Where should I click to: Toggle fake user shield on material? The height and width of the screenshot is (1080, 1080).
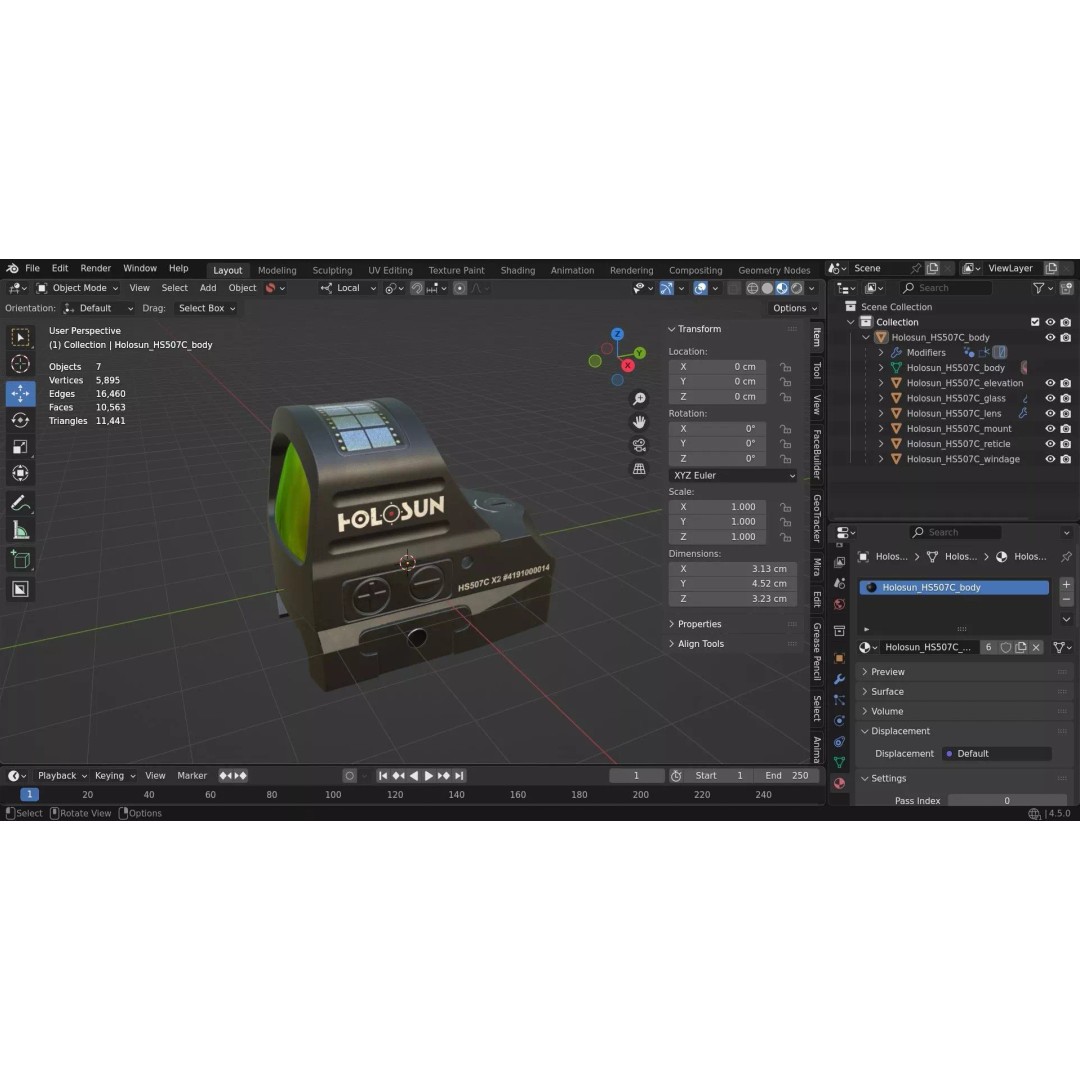point(1006,647)
